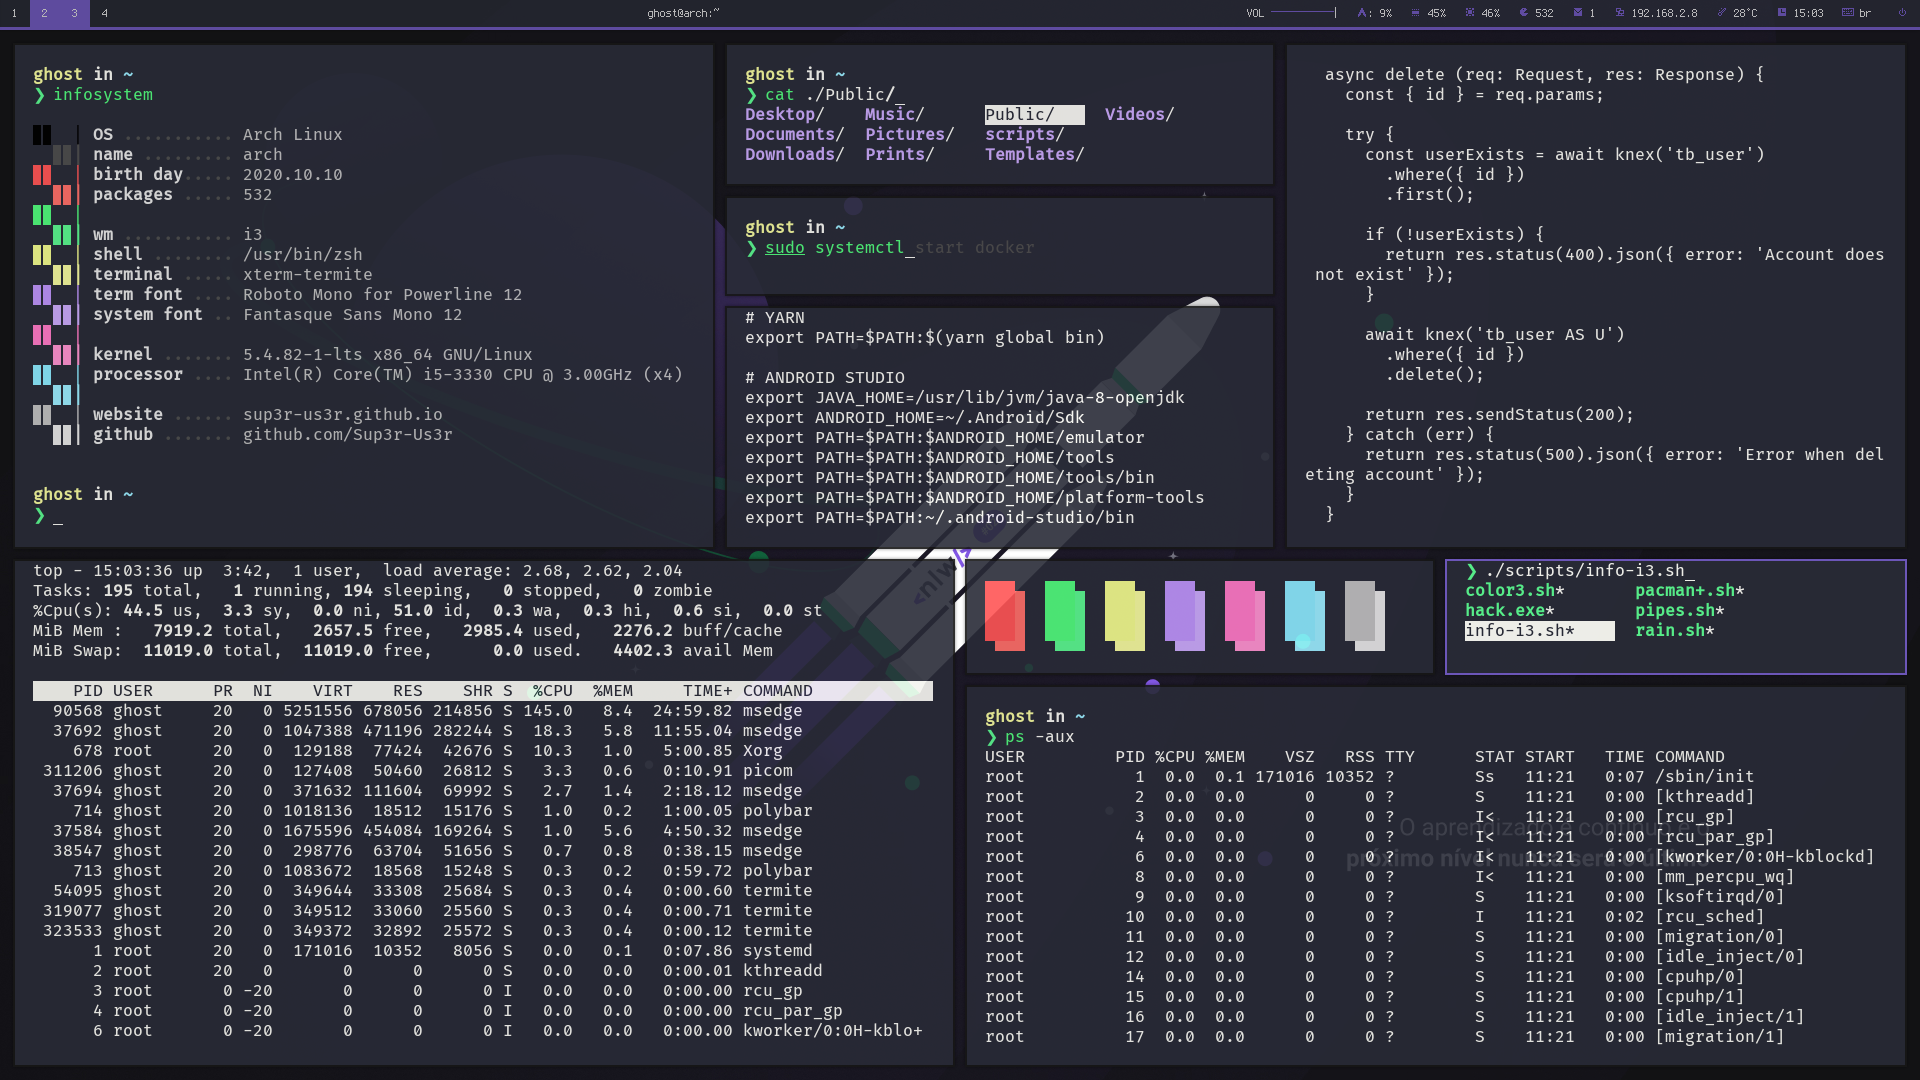Screen dimensions: 1920x1080
Task: Click the systemd process row in top
Action: 483,951
